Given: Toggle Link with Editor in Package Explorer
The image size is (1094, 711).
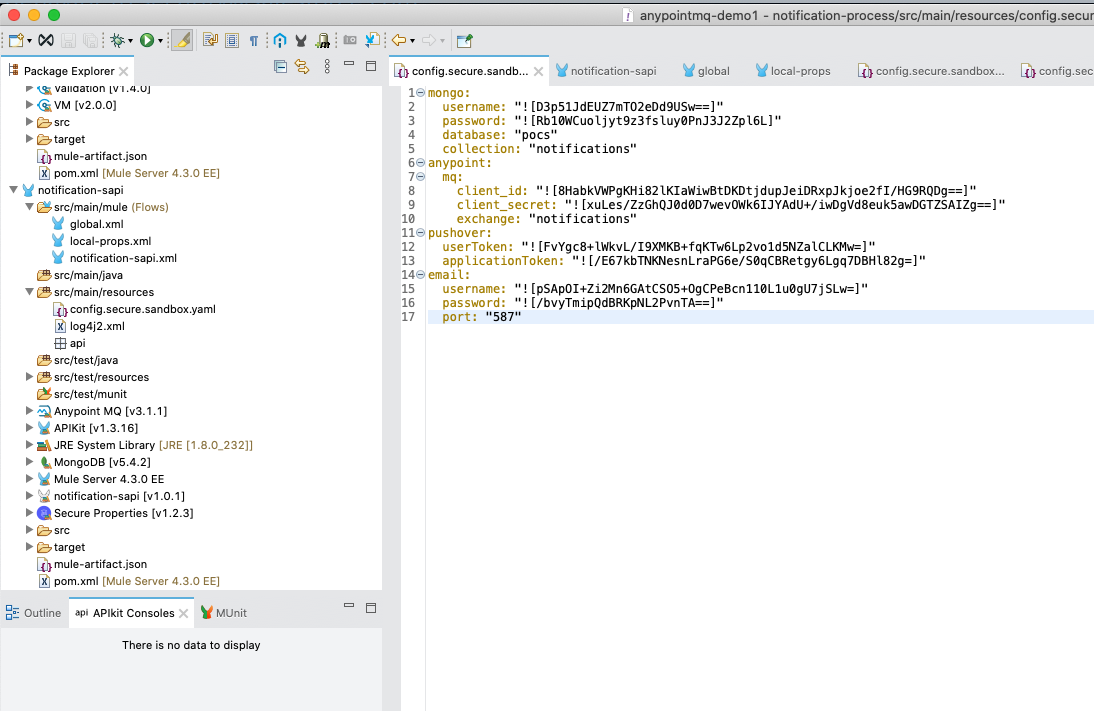Looking at the screenshot, I should point(300,67).
